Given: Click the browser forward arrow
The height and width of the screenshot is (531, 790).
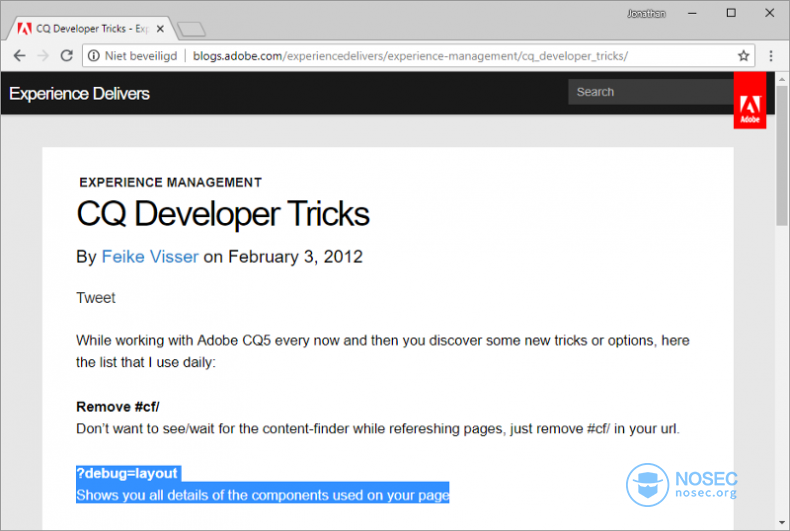Looking at the screenshot, I should [x=43, y=56].
